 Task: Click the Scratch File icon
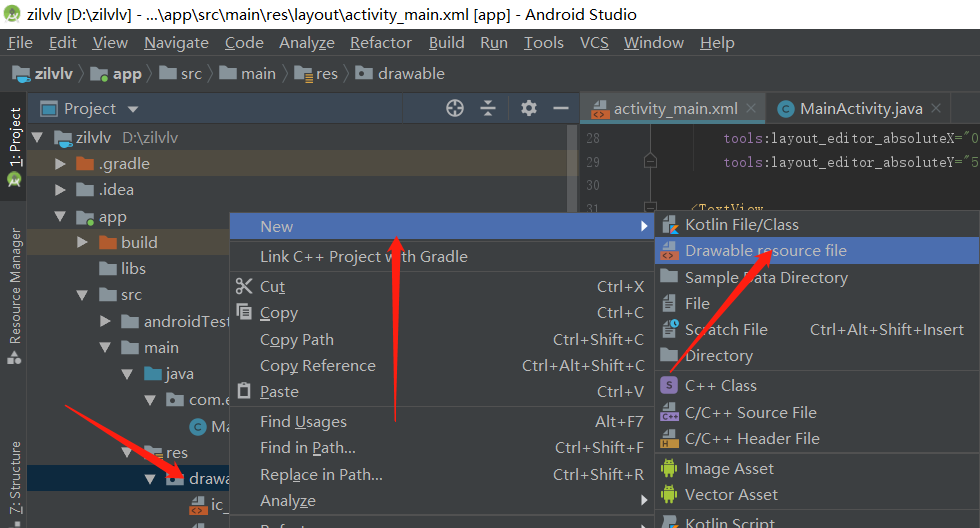[x=669, y=329]
